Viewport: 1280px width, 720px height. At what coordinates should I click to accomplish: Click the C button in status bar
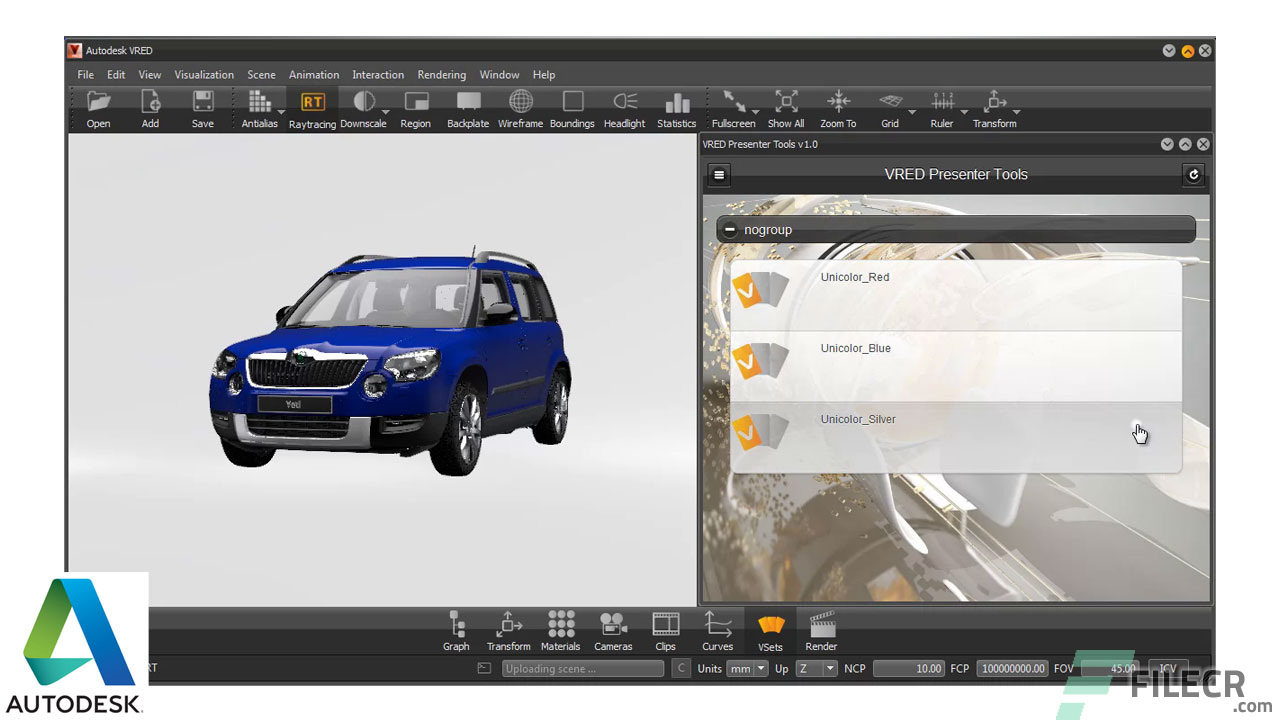681,669
